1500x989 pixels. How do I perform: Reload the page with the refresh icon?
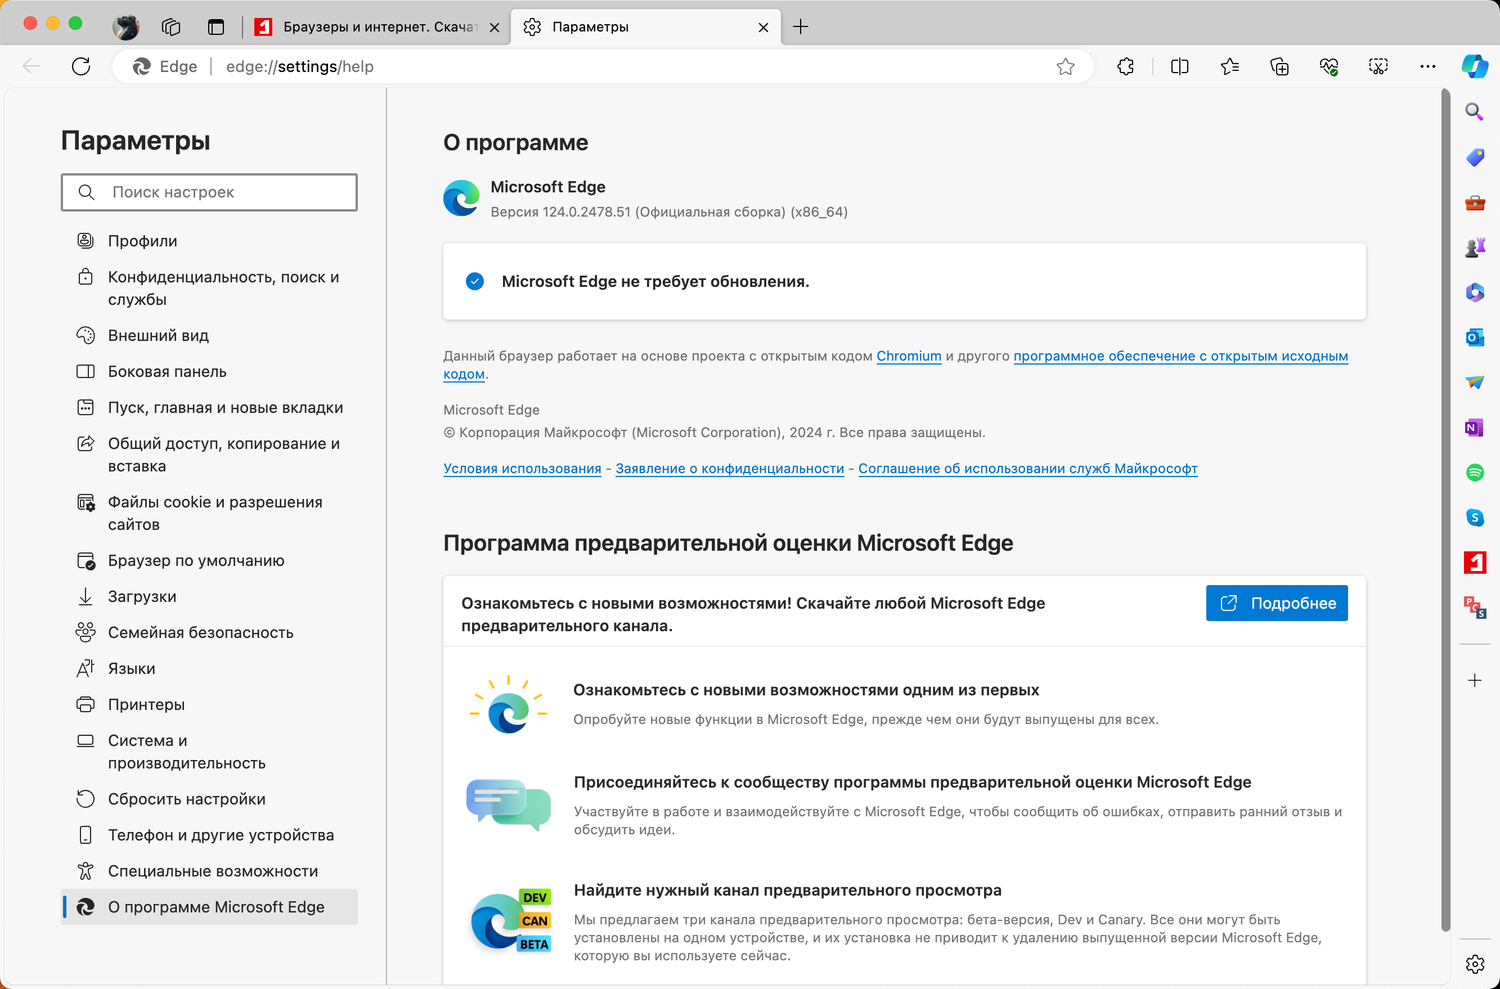(81, 67)
